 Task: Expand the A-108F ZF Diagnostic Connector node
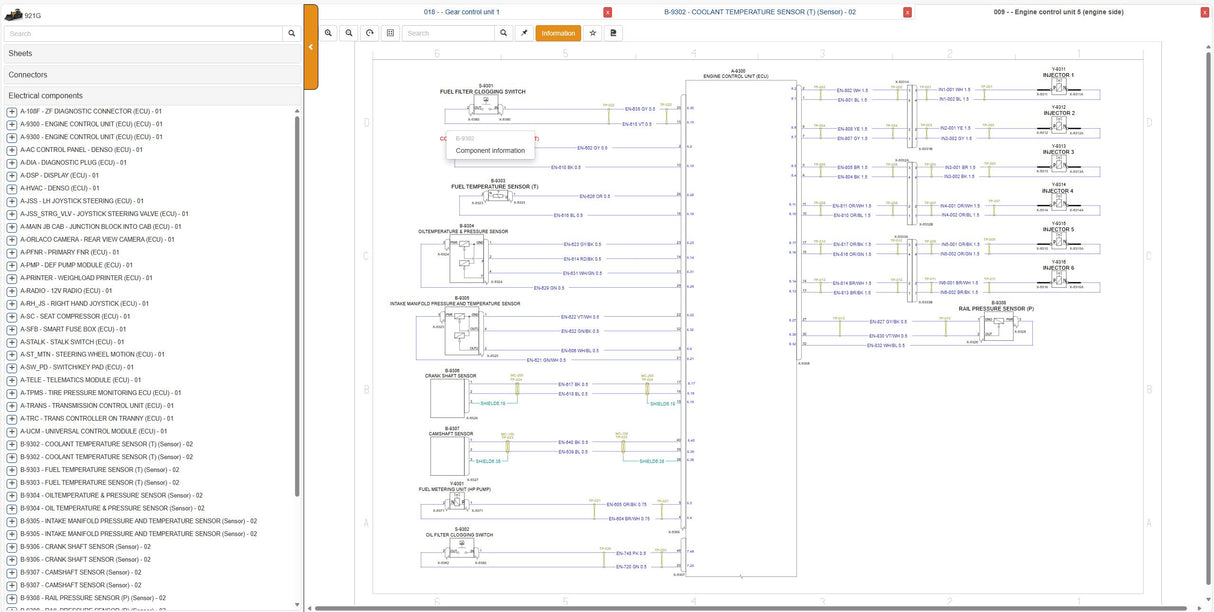pyautogui.click(x=12, y=111)
